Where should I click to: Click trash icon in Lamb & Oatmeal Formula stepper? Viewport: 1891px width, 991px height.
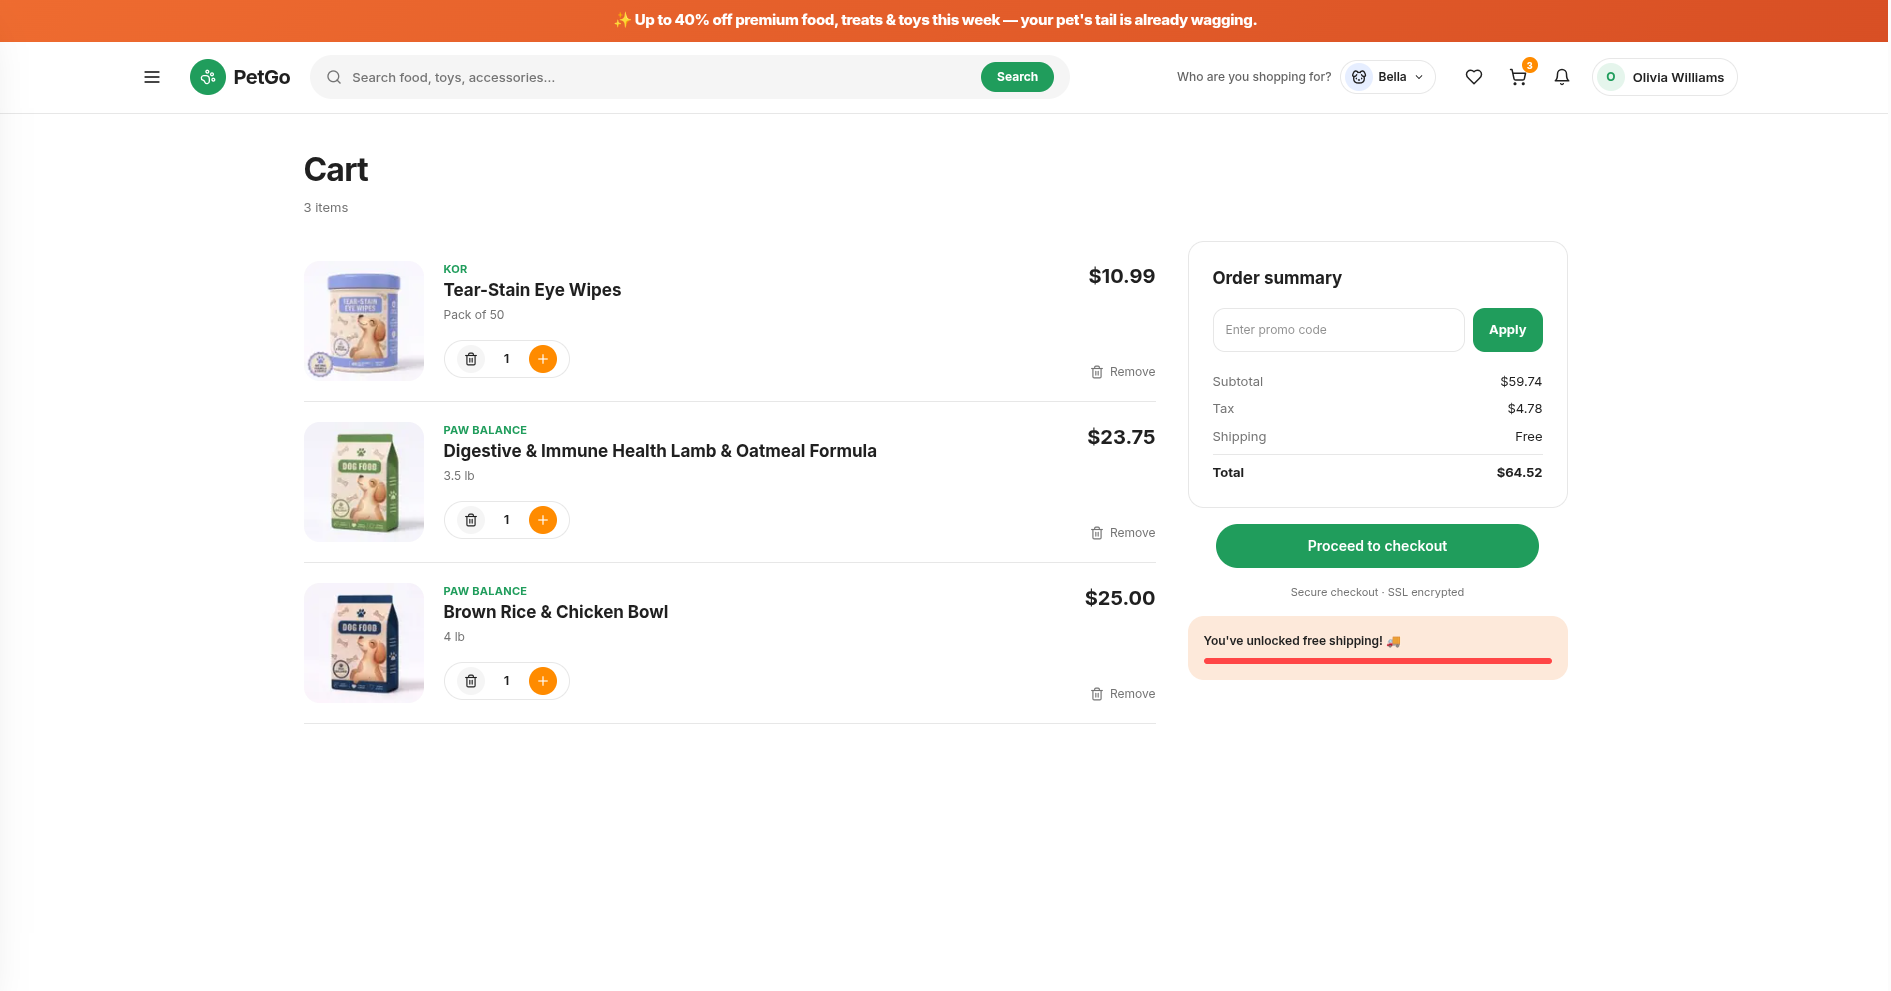(x=471, y=520)
